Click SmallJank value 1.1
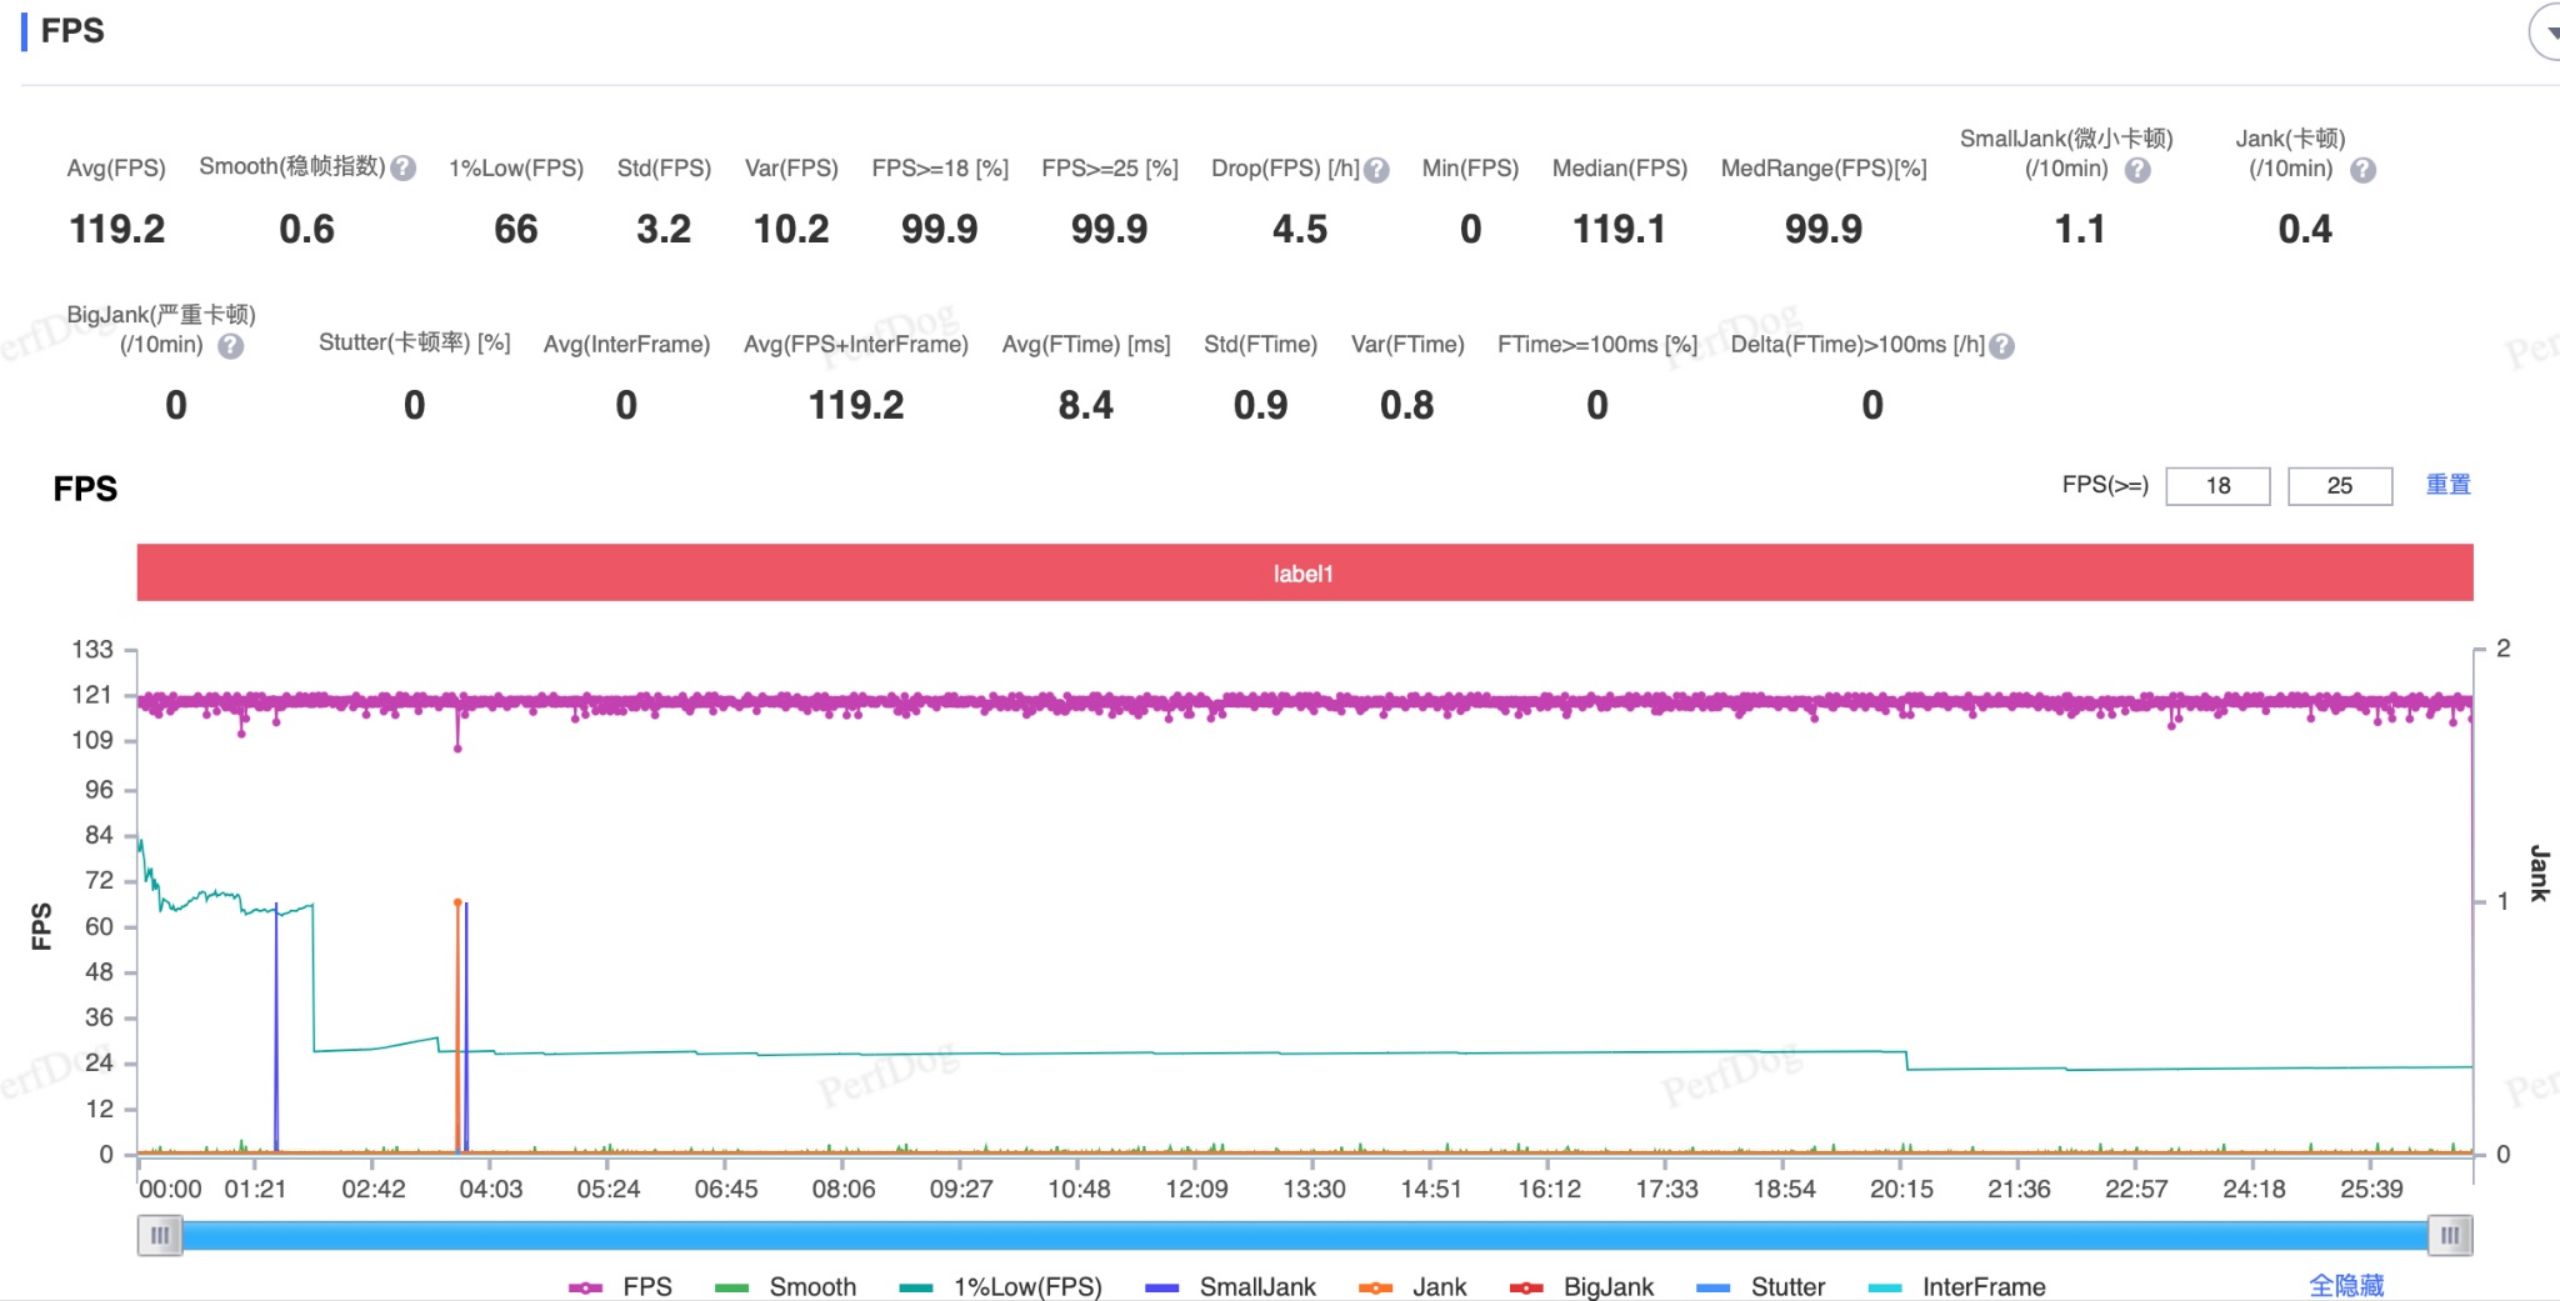2560x1301 pixels. (2080, 230)
